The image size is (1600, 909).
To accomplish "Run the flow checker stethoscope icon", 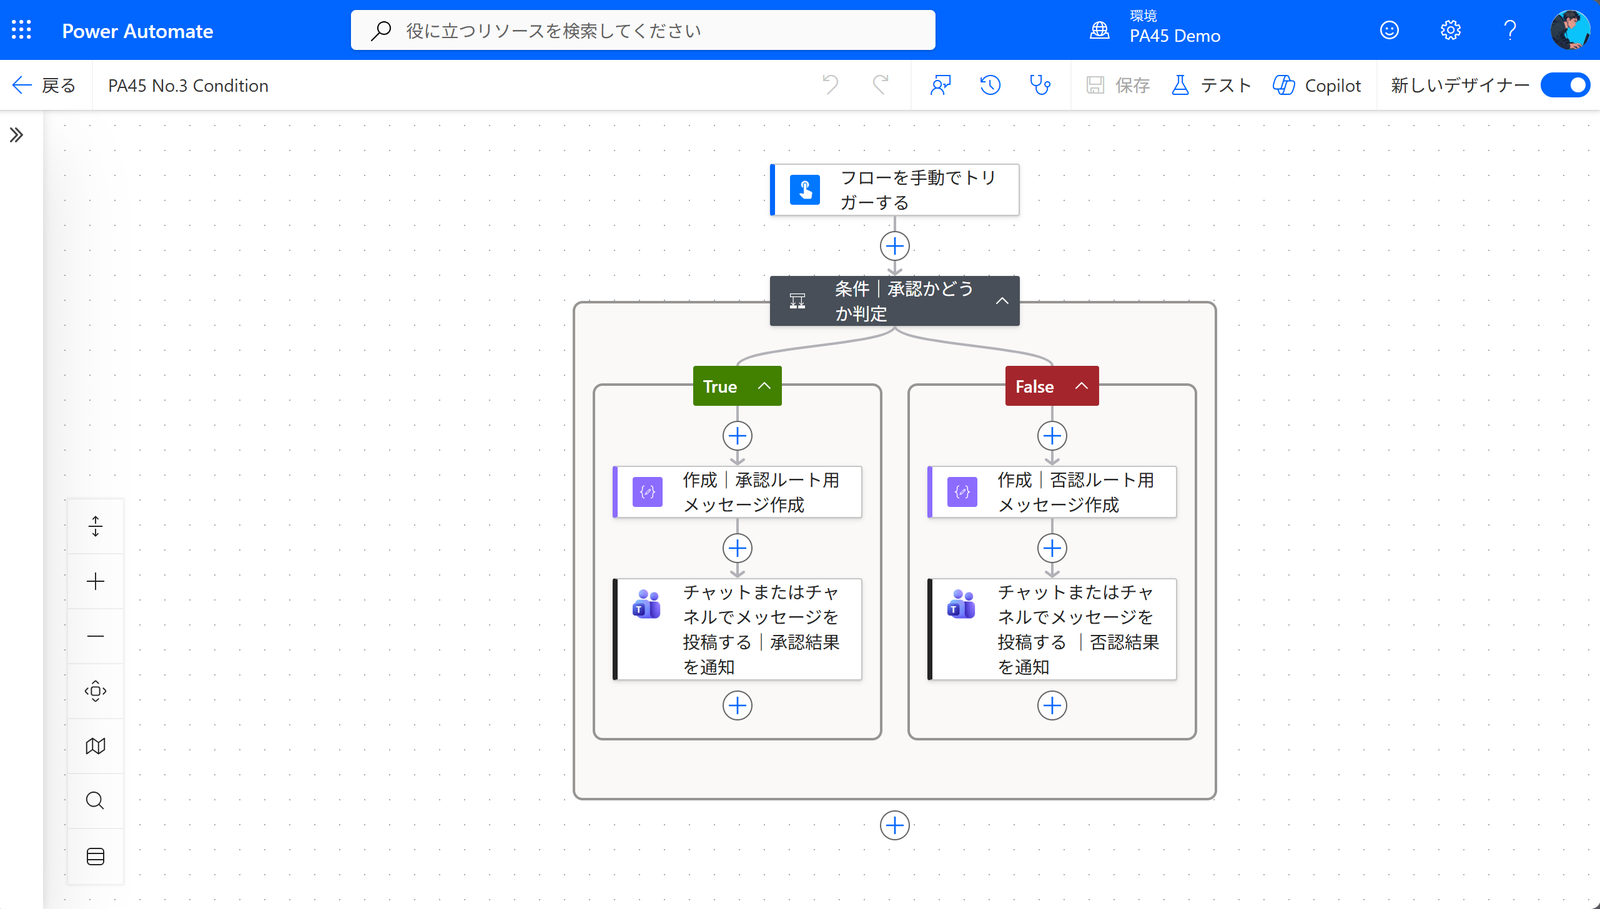I will [1040, 85].
